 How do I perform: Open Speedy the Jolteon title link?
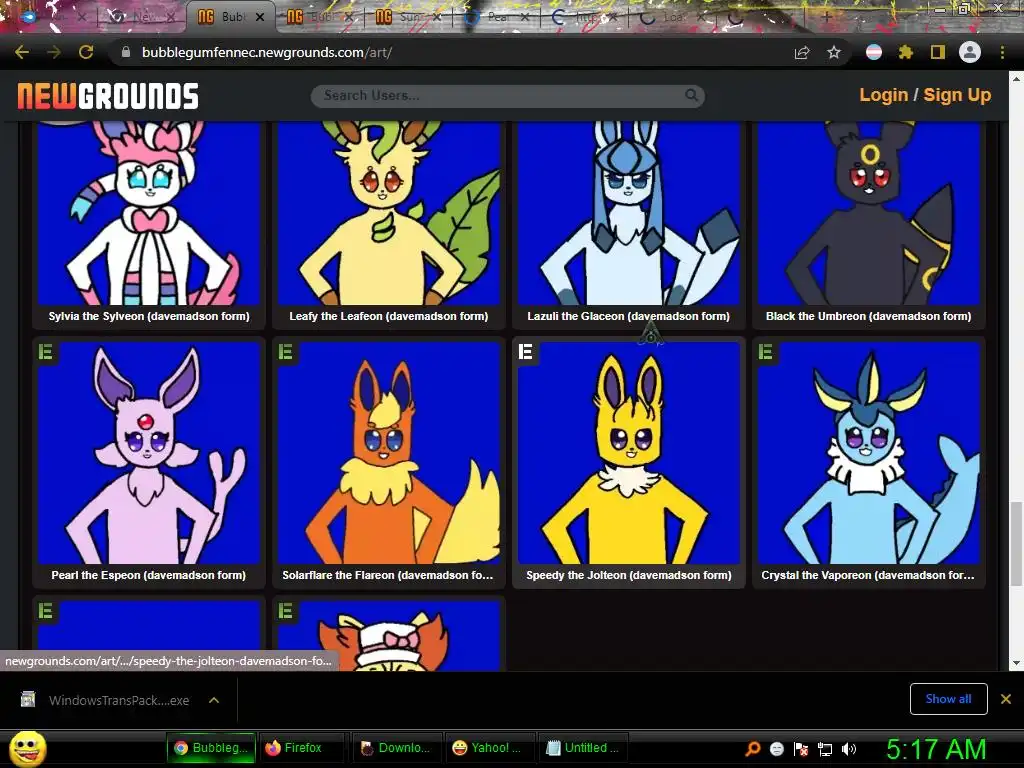pos(629,575)
